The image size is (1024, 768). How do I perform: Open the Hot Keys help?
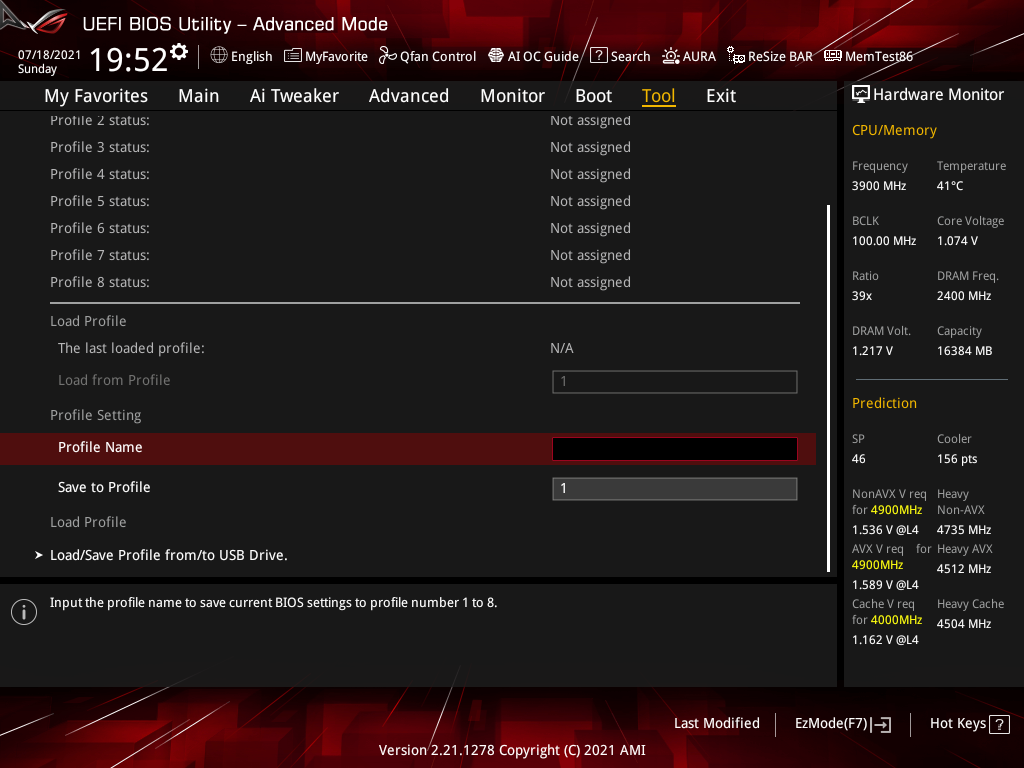tap(957, 723)
